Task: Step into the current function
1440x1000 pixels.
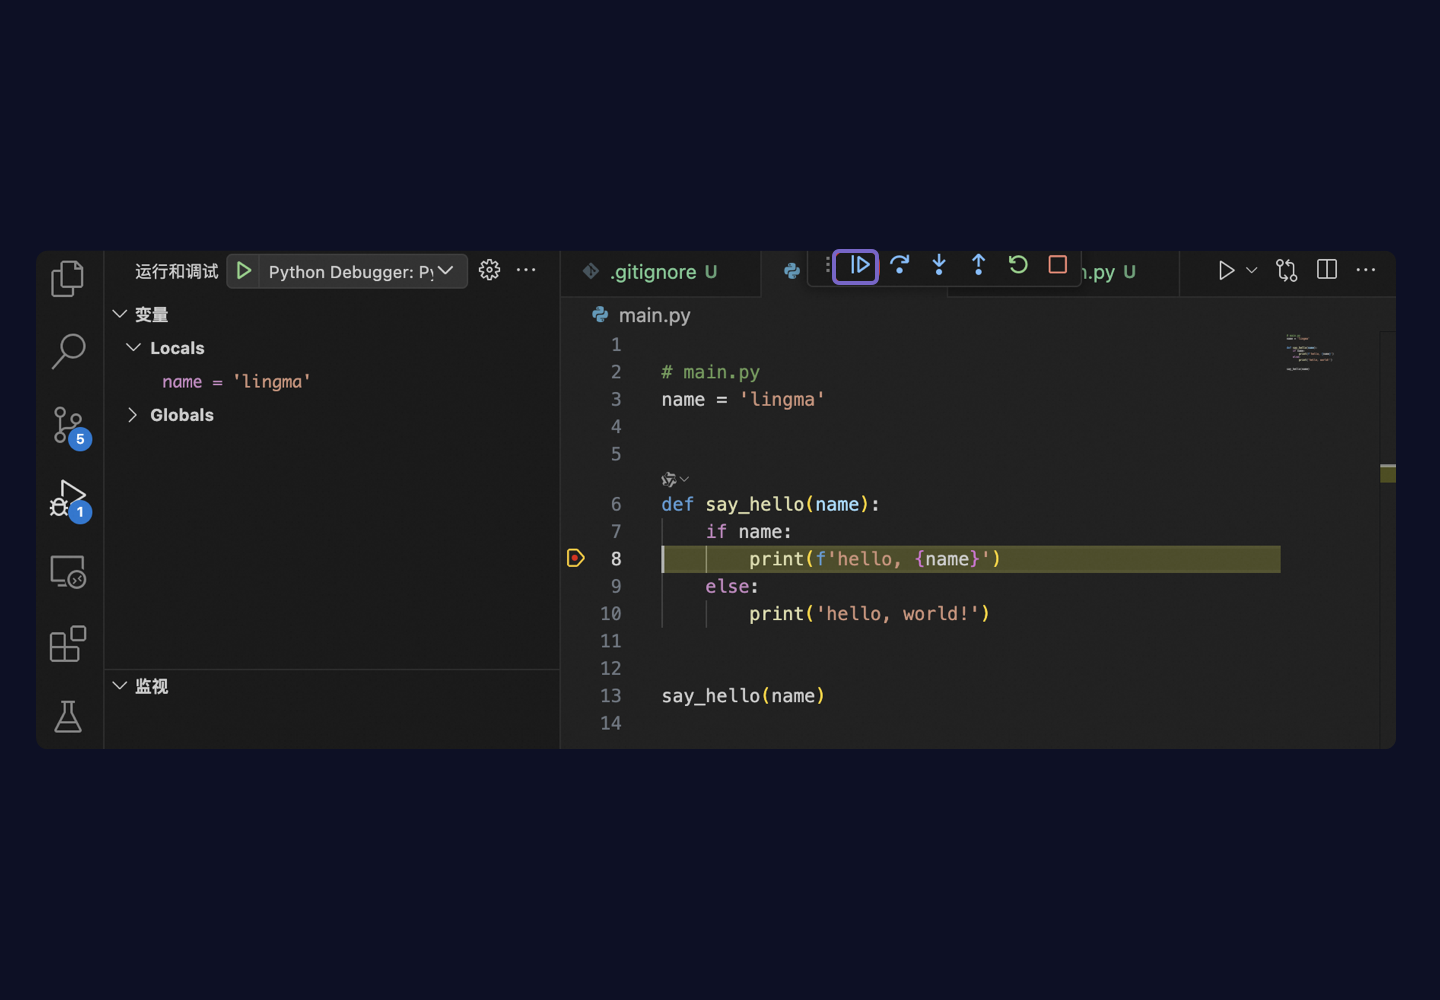Action: click(938, 265)
